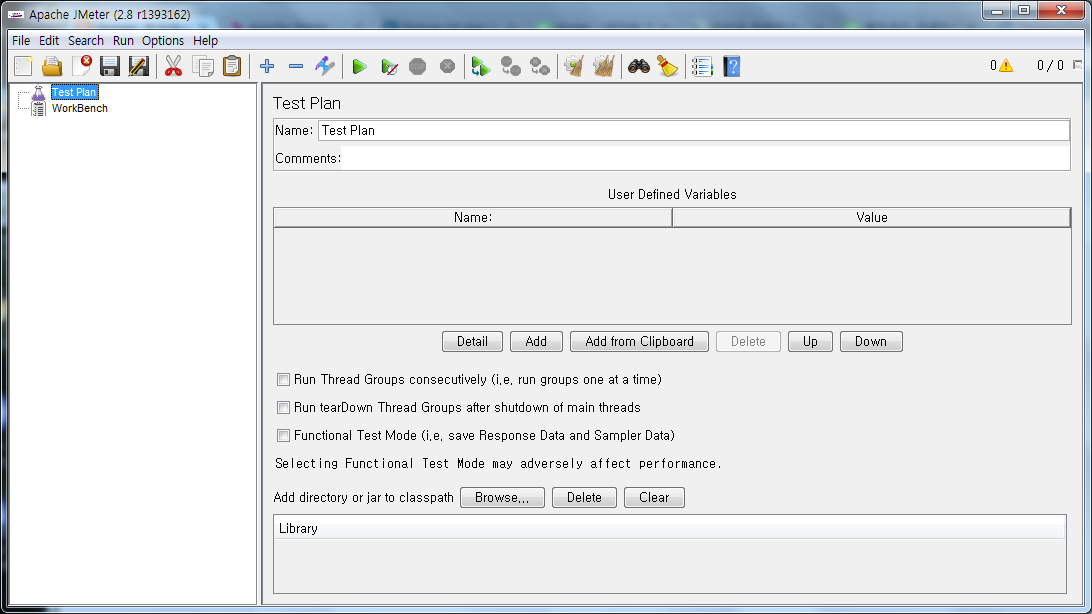The width and height of the screenshot is (1092, 614).
Task: Enable Run Thread Groups consecutively checkbox
Action: (x=283, y=379)
